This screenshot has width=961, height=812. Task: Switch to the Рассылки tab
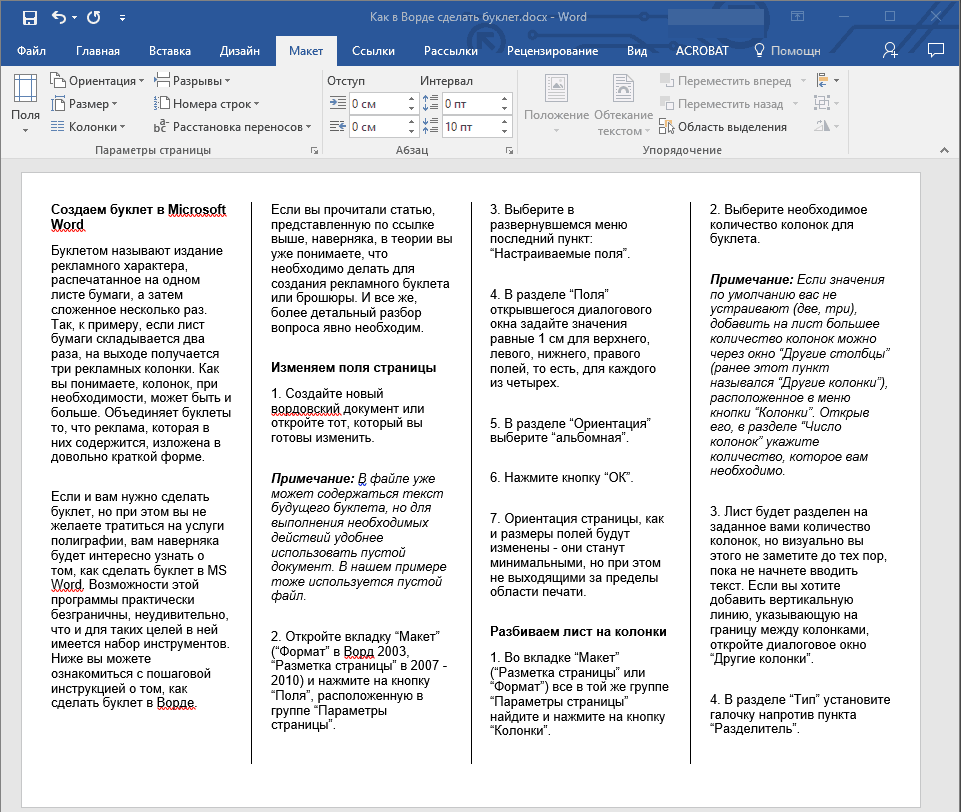450,51
